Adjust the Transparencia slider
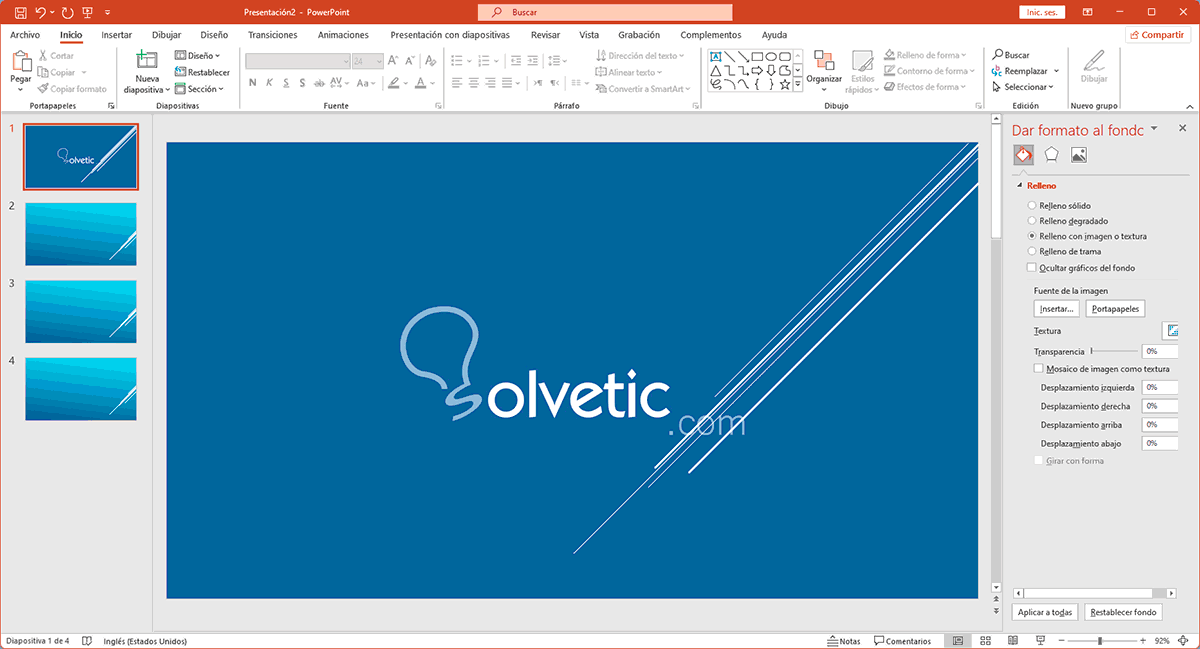The image size is (1200, 649). [1114, 352]
